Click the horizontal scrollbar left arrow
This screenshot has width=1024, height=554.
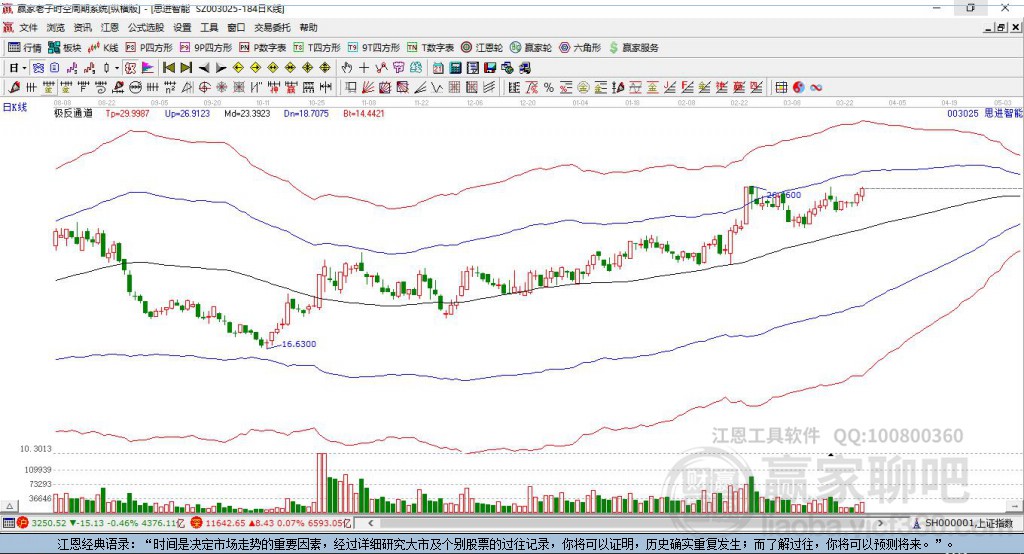370,523
